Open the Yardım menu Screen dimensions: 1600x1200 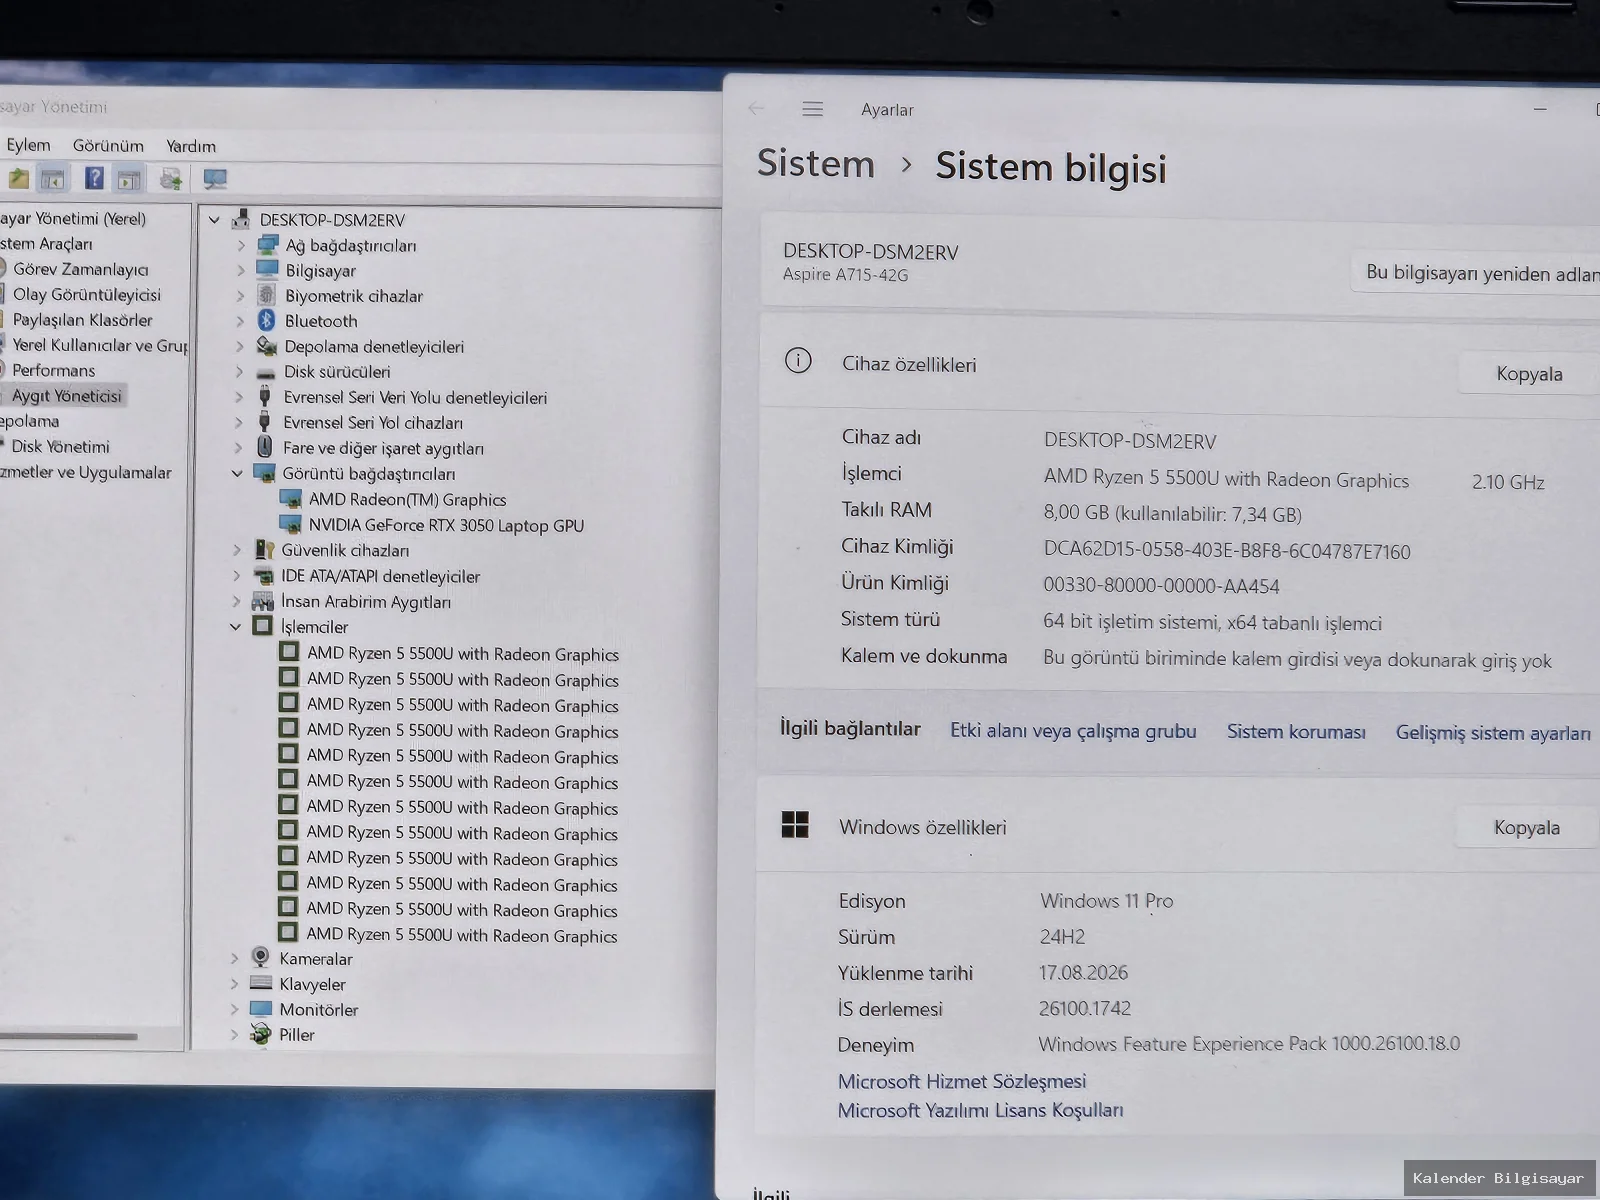[x=191, y=146]
